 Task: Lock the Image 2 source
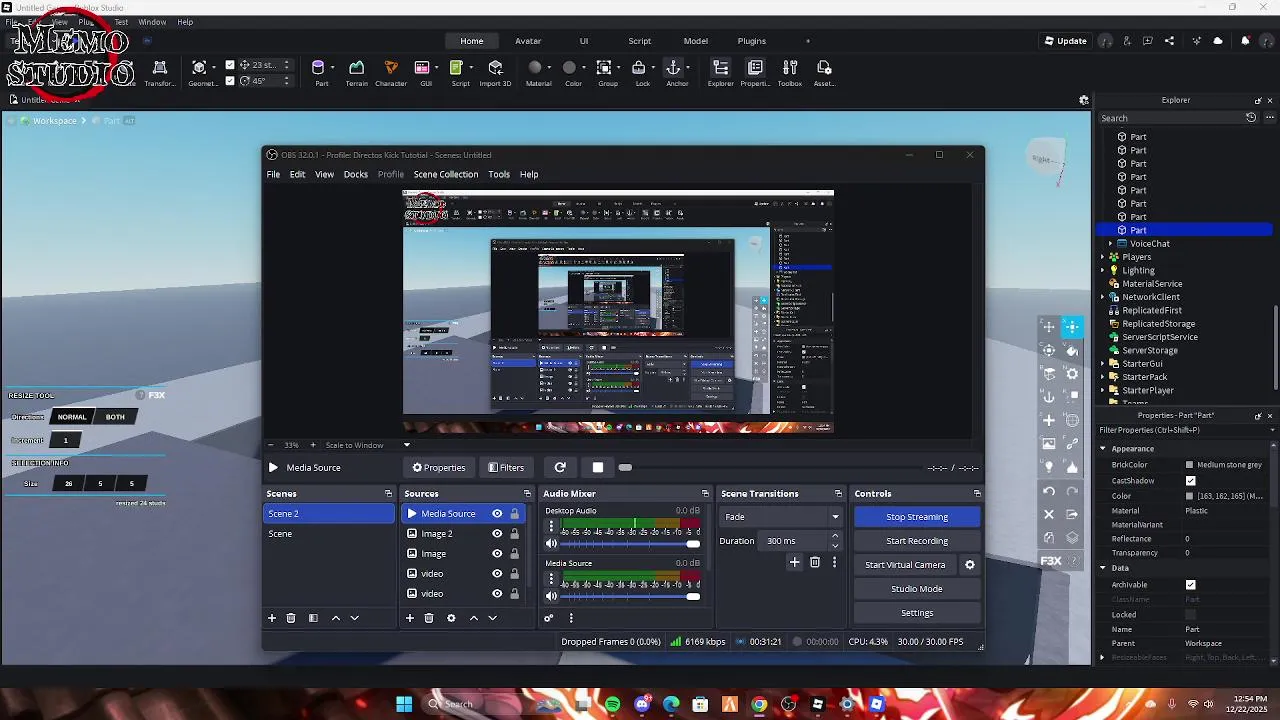point(515,534)
